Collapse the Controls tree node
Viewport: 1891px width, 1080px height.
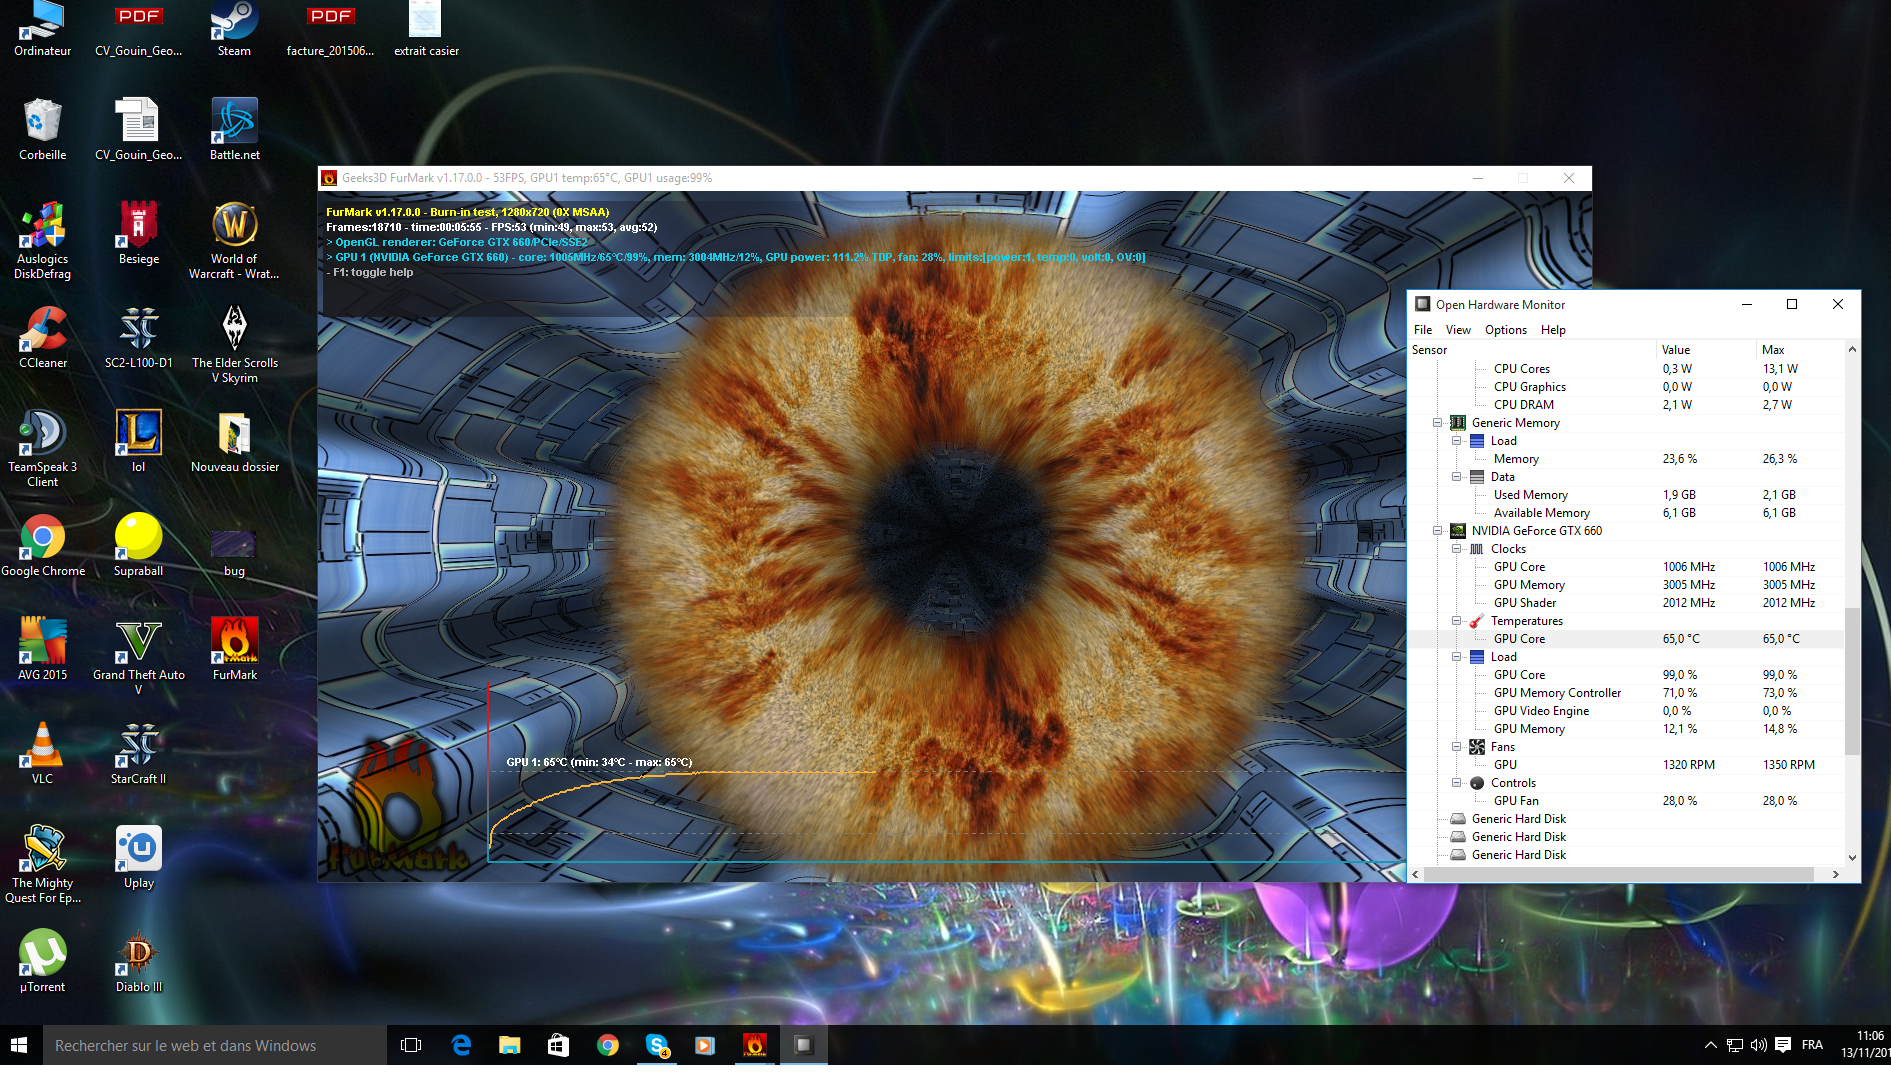[1457, 783]
